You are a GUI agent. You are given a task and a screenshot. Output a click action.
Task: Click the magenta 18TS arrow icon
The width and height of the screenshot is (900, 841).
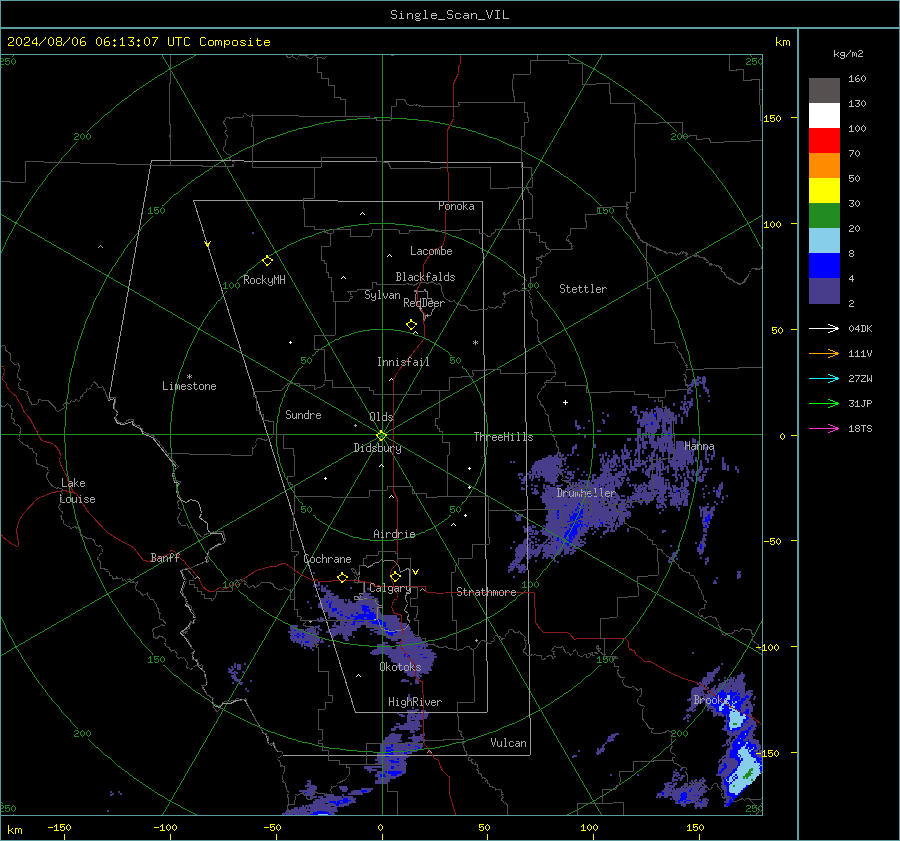pos(824,428)
